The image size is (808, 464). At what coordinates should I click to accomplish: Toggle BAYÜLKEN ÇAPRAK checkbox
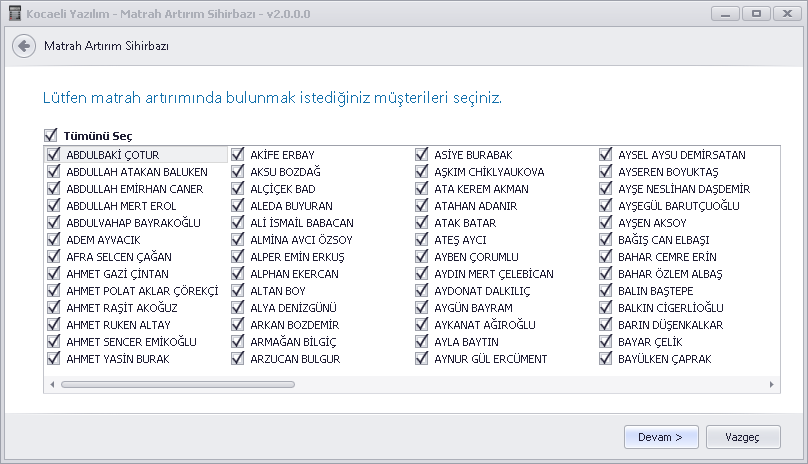click(605, 359)
